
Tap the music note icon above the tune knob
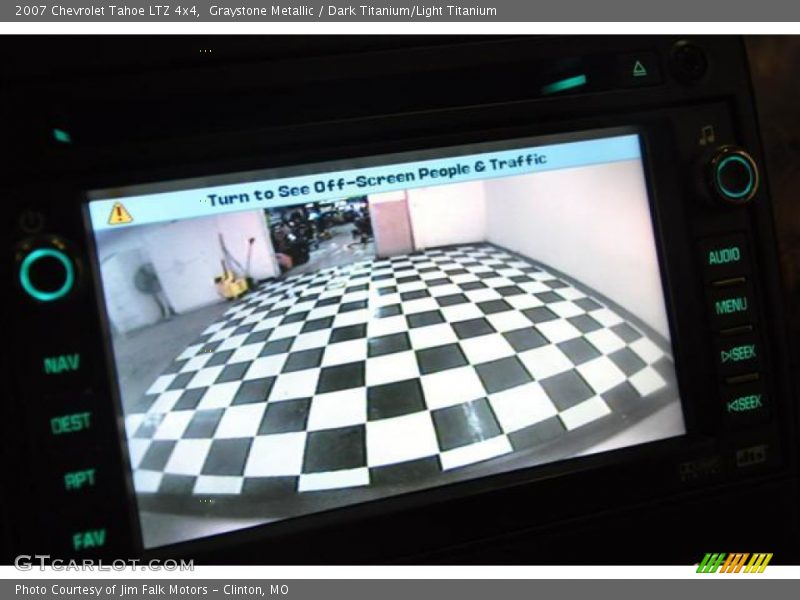click(x=707, y=135)
